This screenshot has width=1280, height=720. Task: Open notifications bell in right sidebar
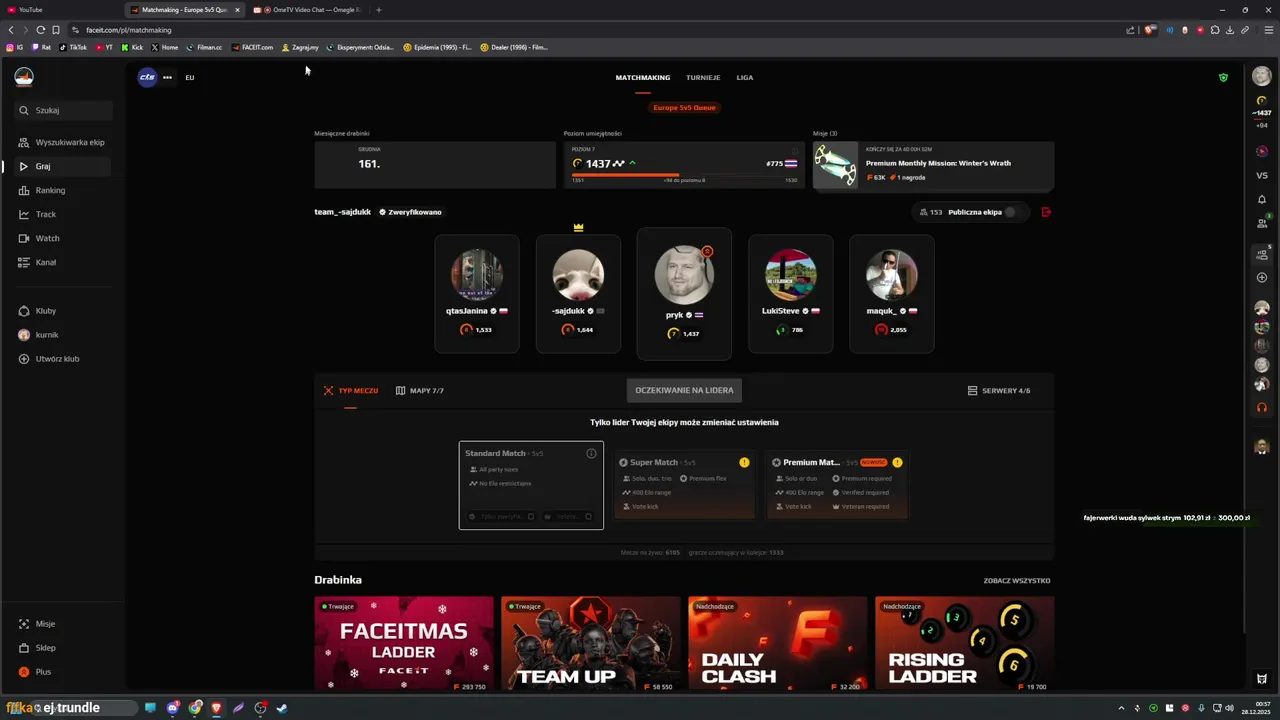tap(1262, 199)
